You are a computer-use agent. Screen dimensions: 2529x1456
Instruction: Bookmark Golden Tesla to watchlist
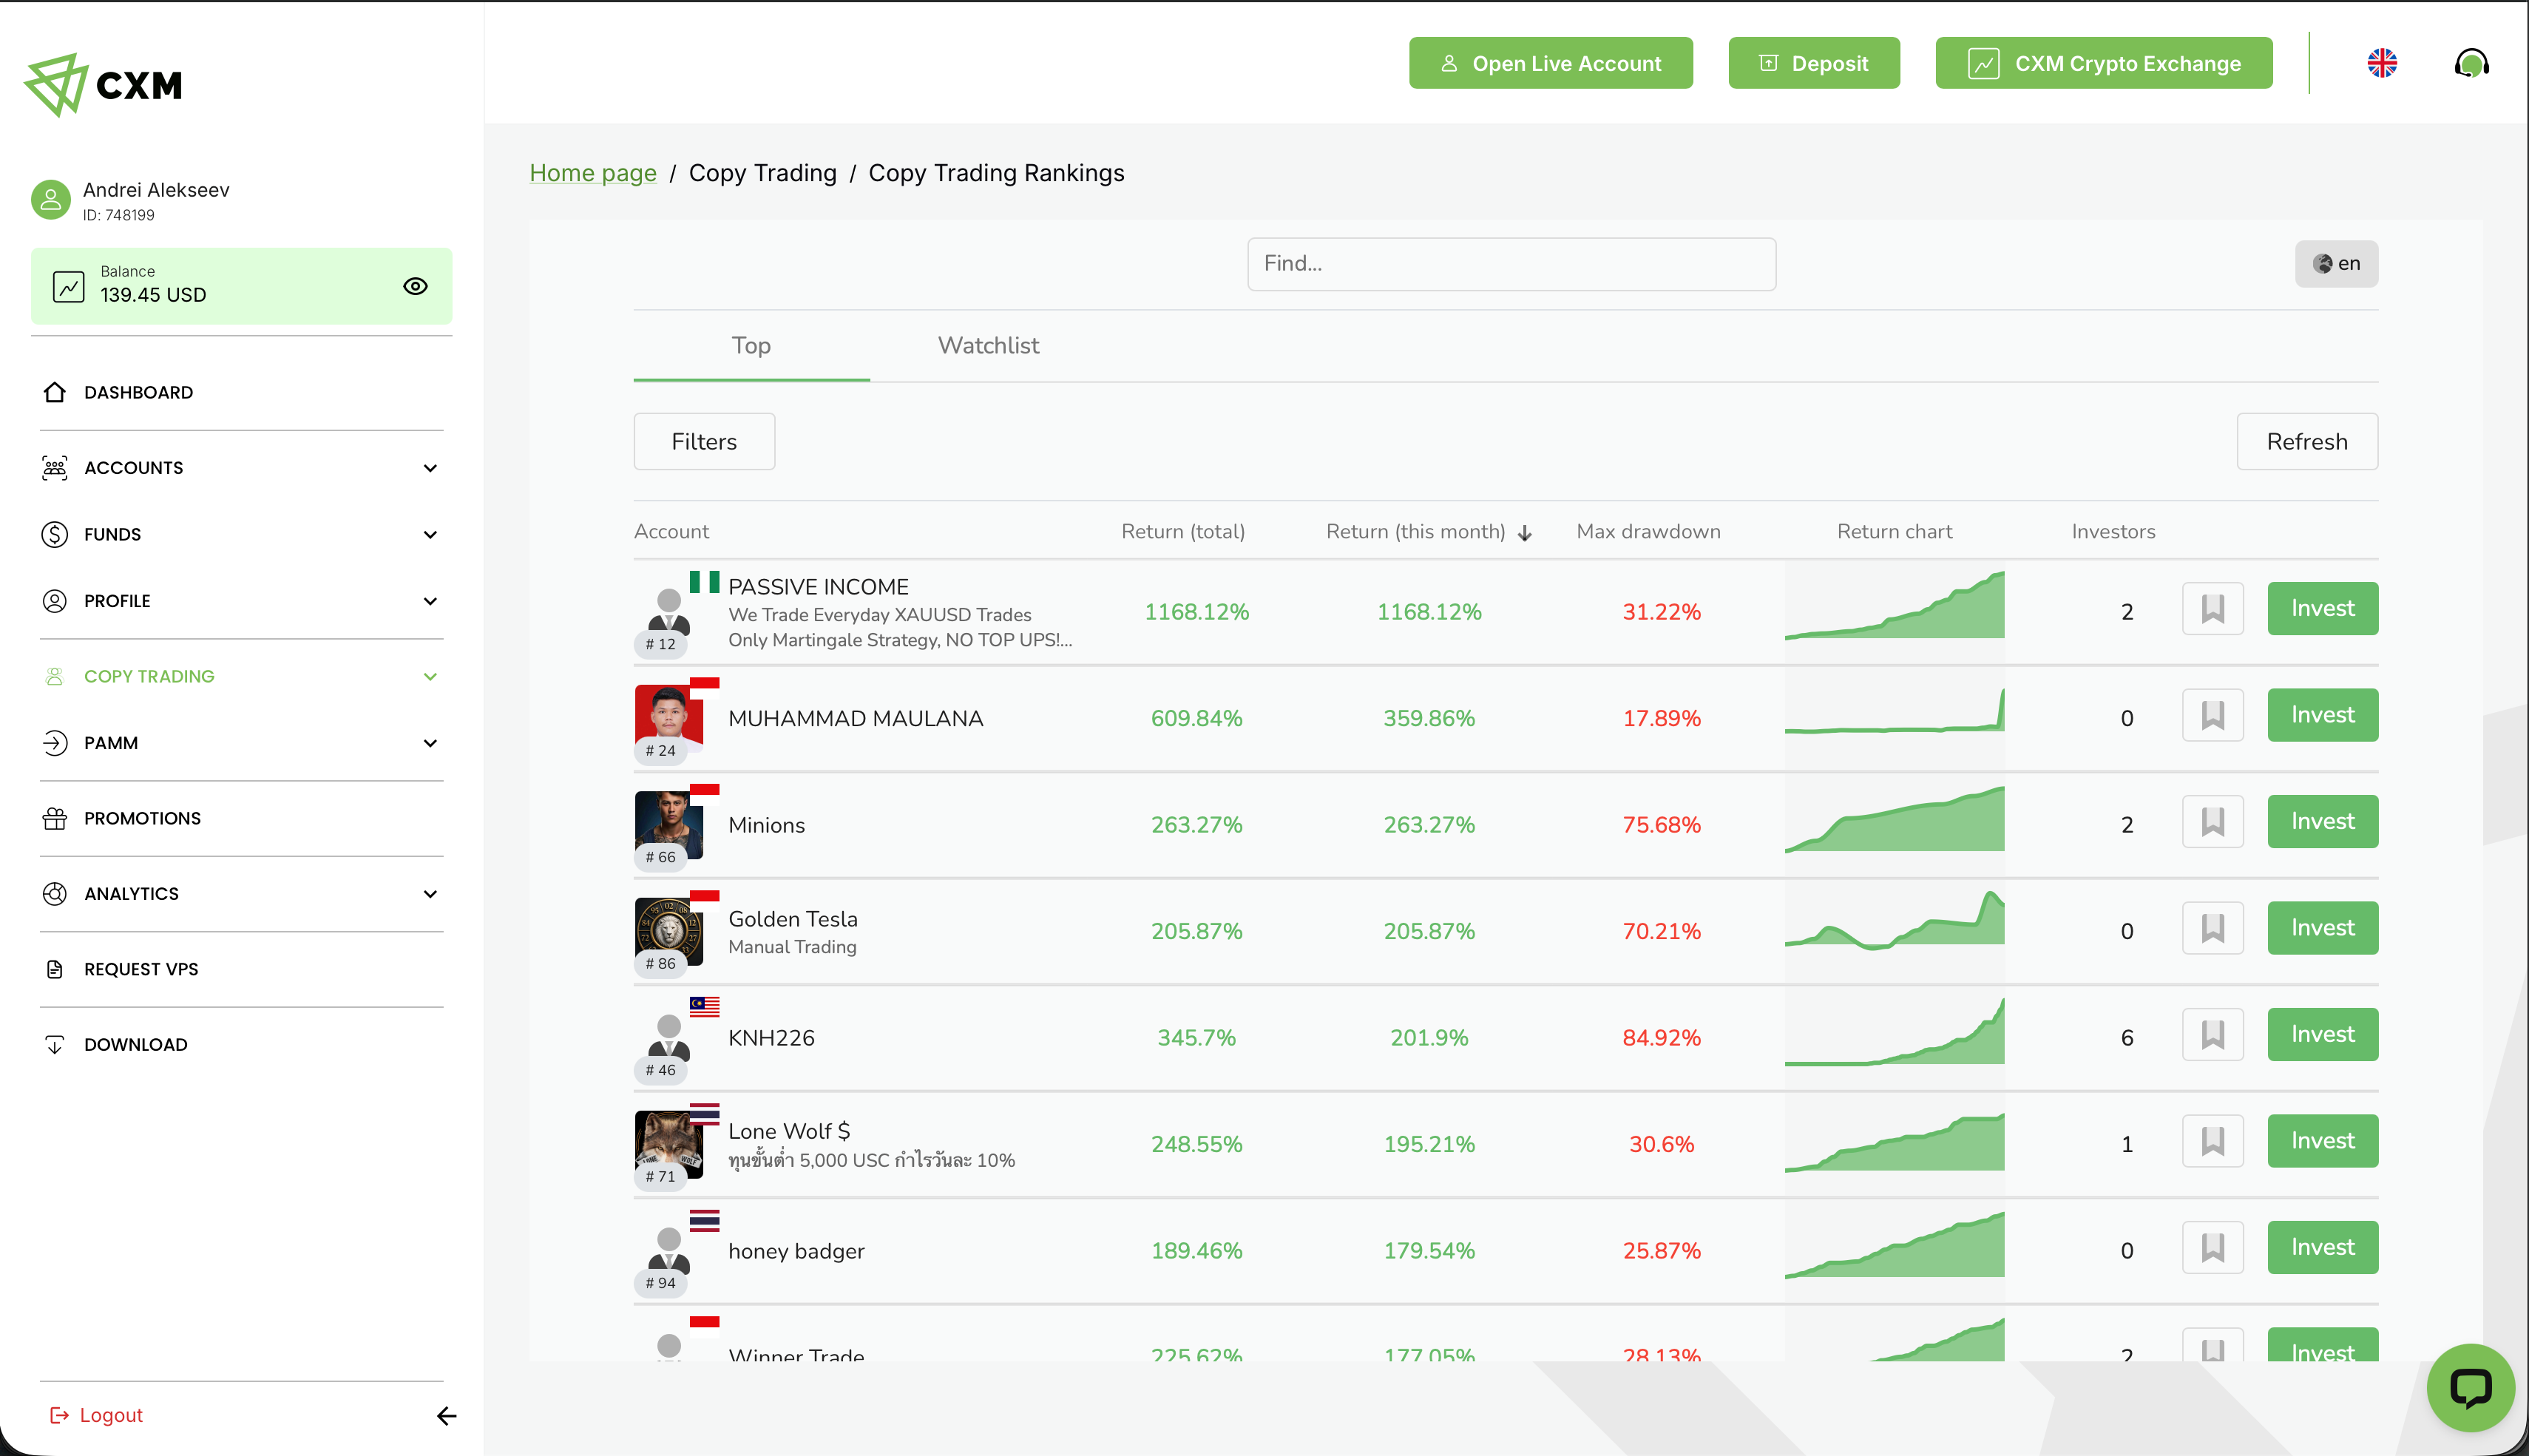coord(2212,928)
